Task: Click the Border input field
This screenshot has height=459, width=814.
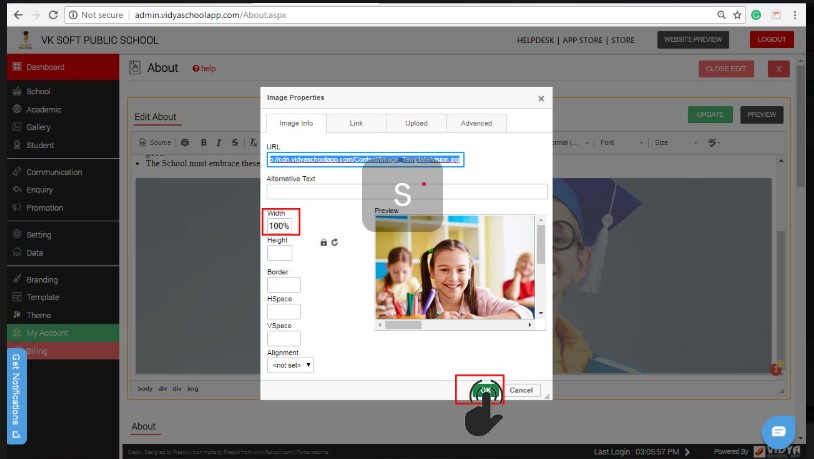Action: tap(284, 285)
